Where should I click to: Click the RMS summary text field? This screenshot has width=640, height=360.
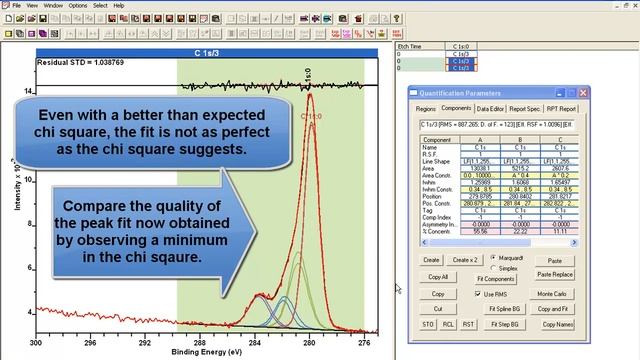[497, 124]
